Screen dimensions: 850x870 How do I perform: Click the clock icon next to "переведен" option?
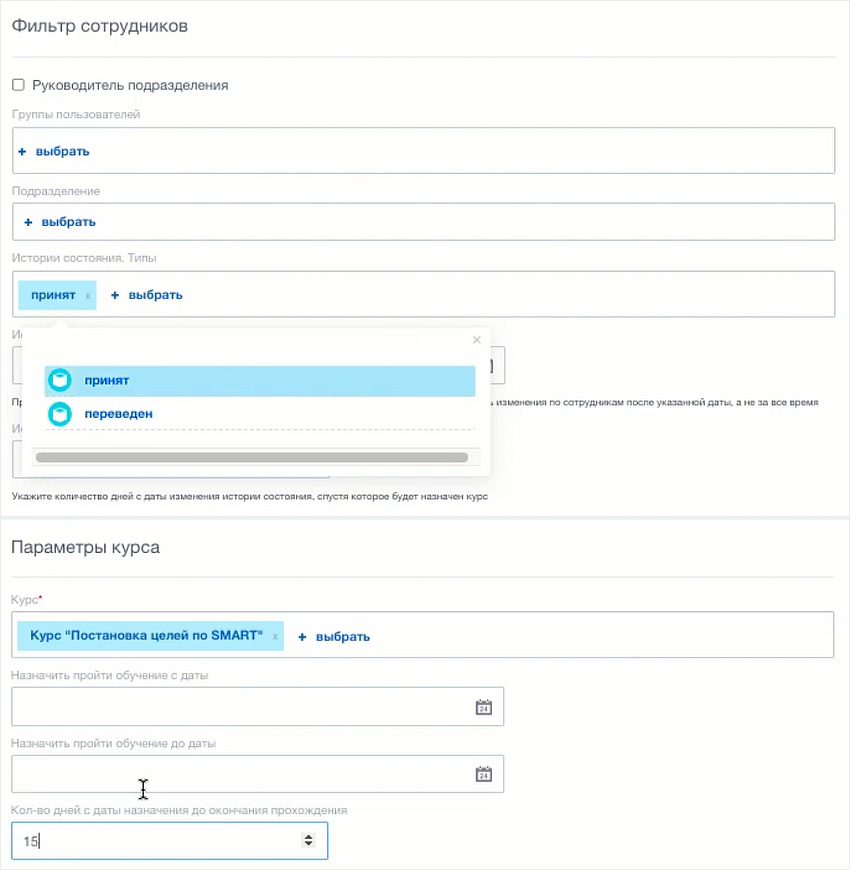[x=60, y=413]
